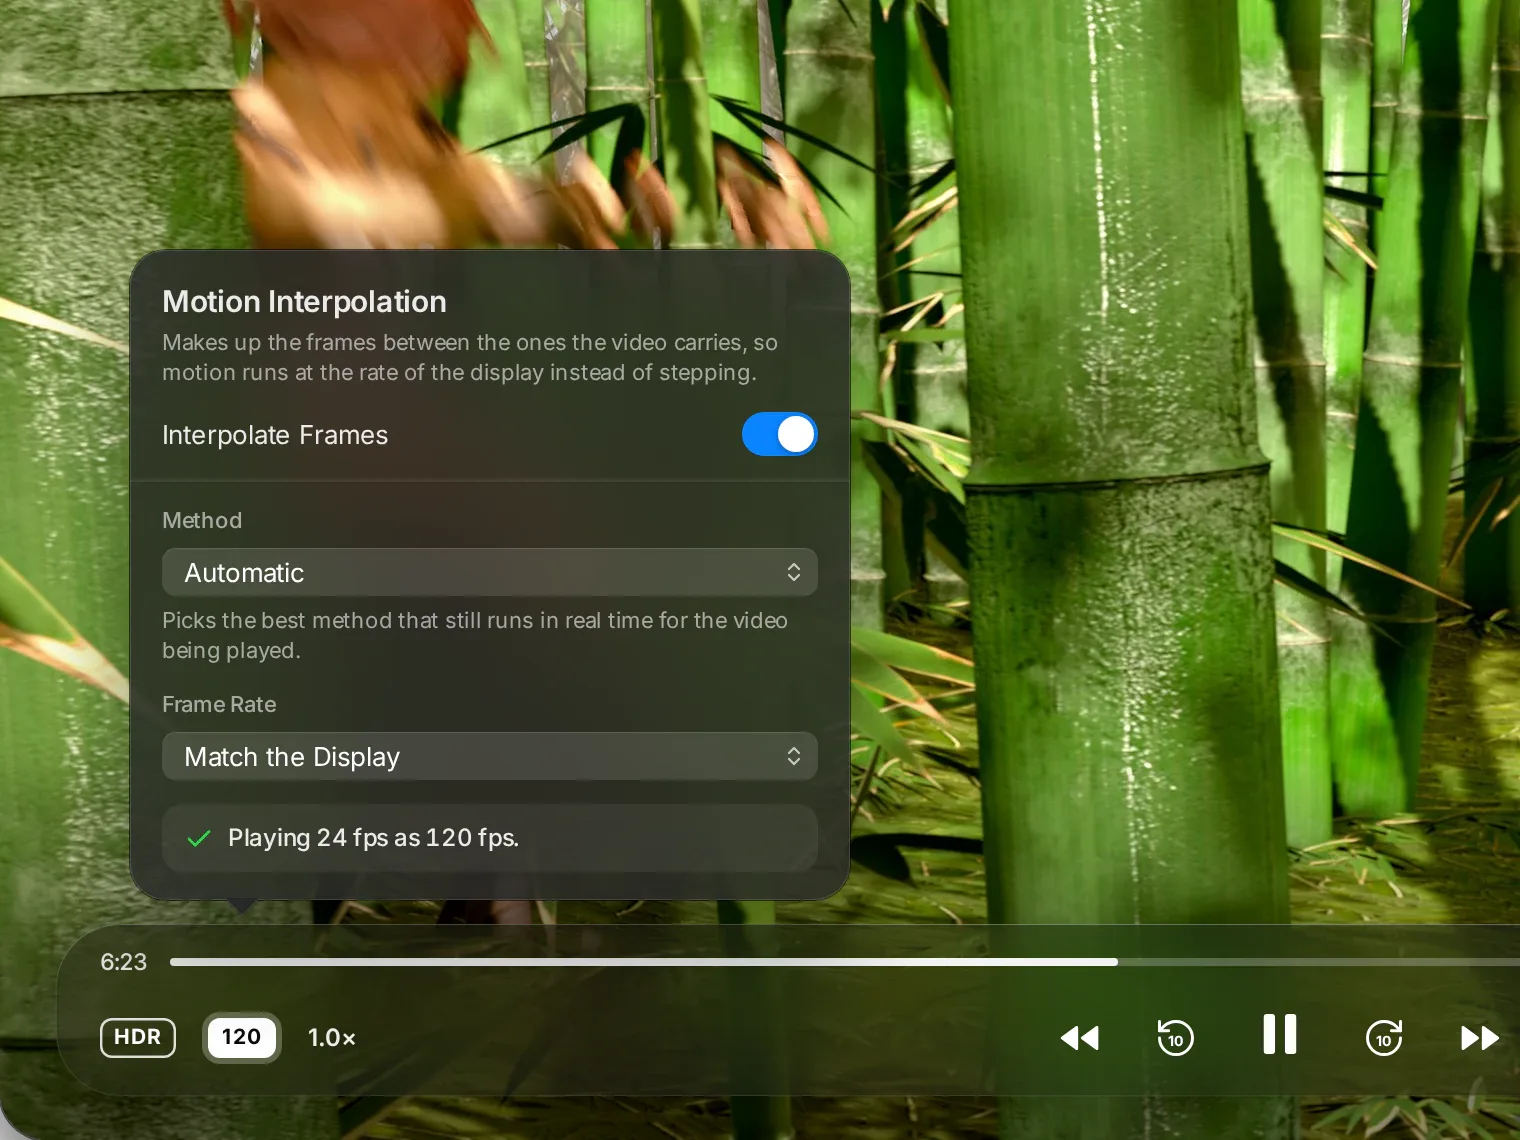This screenshot has height=1140, width=1520.
Task: Seek on the video progress bar
Action: tap(845, 962)
